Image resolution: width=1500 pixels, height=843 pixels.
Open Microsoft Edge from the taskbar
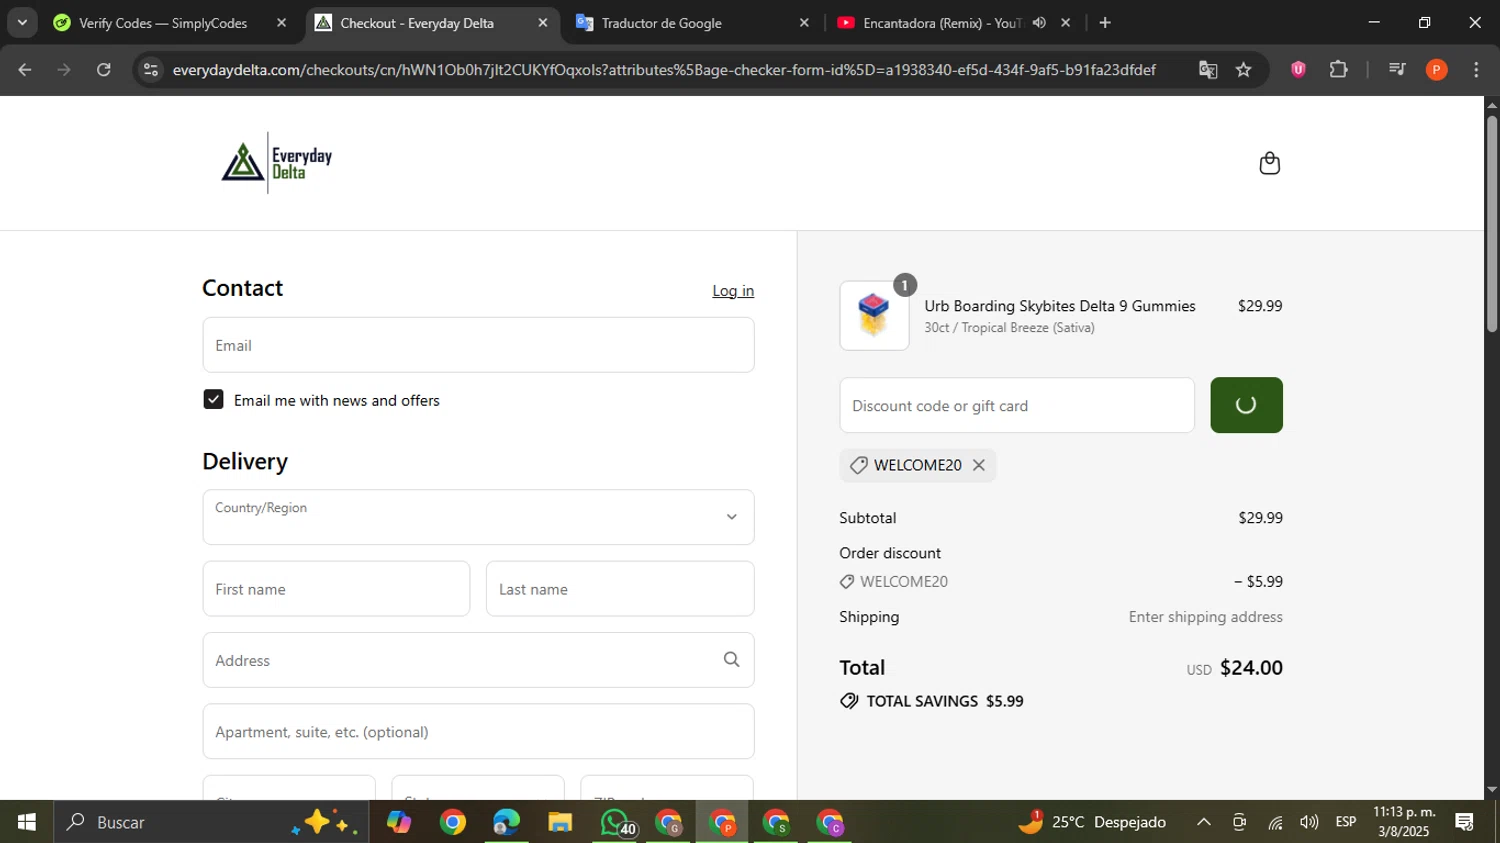coord(506,822)
